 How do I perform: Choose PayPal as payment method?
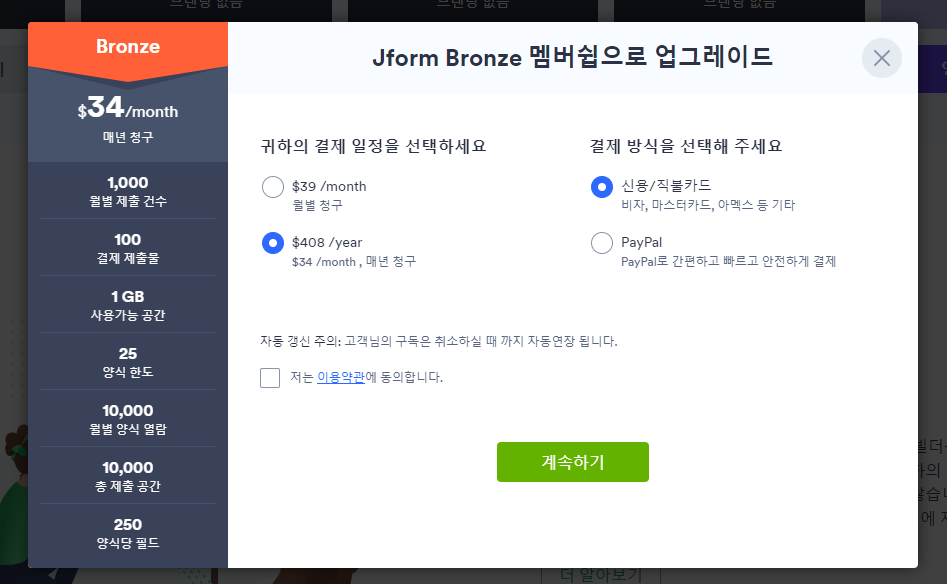click(601, 243)
